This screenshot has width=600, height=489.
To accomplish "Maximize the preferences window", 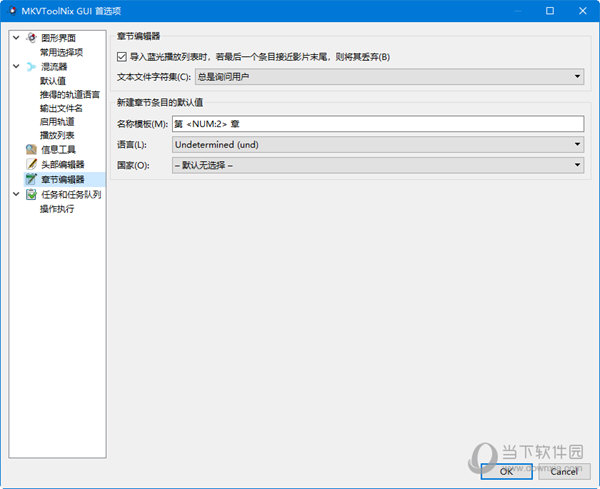I will tap(550, 11).
